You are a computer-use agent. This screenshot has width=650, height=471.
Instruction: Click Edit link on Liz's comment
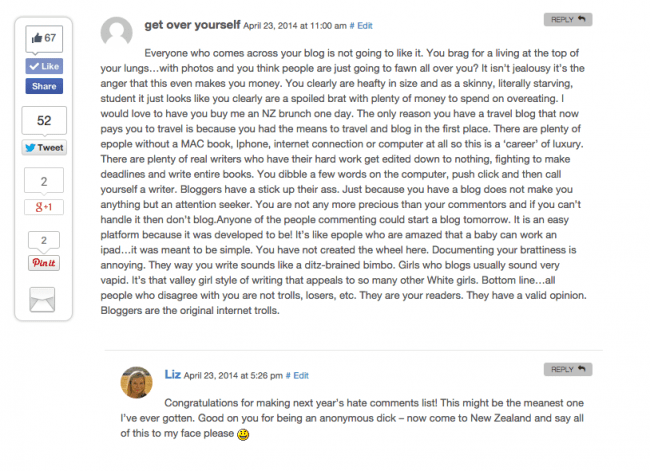point(298,375)
